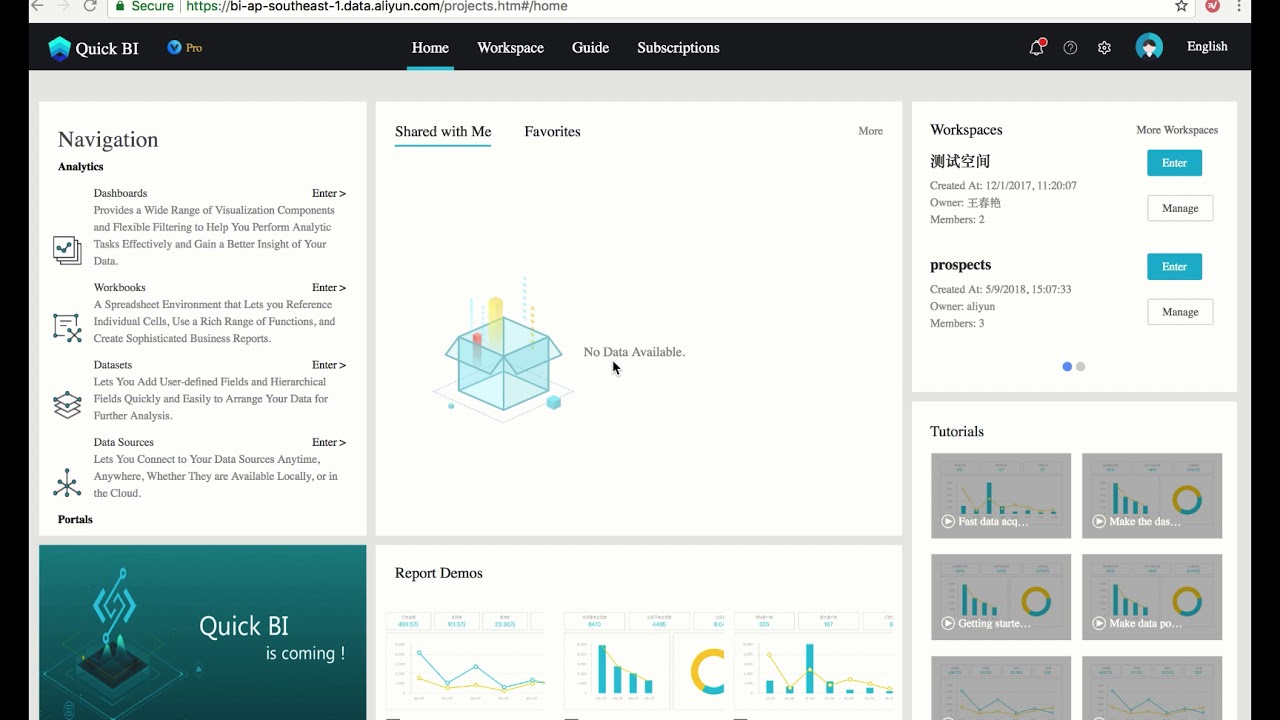The width and height of the screenshot is (1280, 720).
Task: Click the Data Sources heading text
Action: pos(124,442)
